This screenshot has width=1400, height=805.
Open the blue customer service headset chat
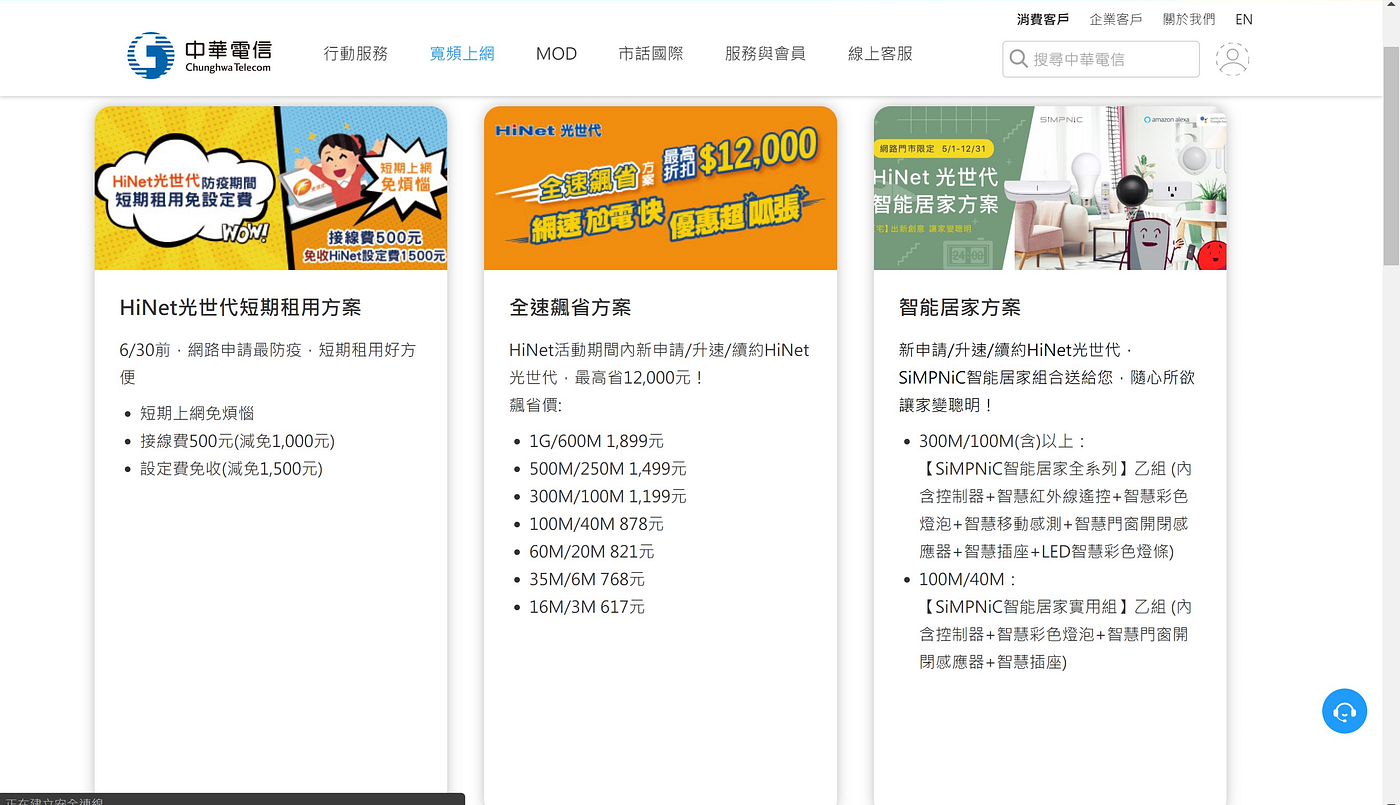tap(1344, 711)
